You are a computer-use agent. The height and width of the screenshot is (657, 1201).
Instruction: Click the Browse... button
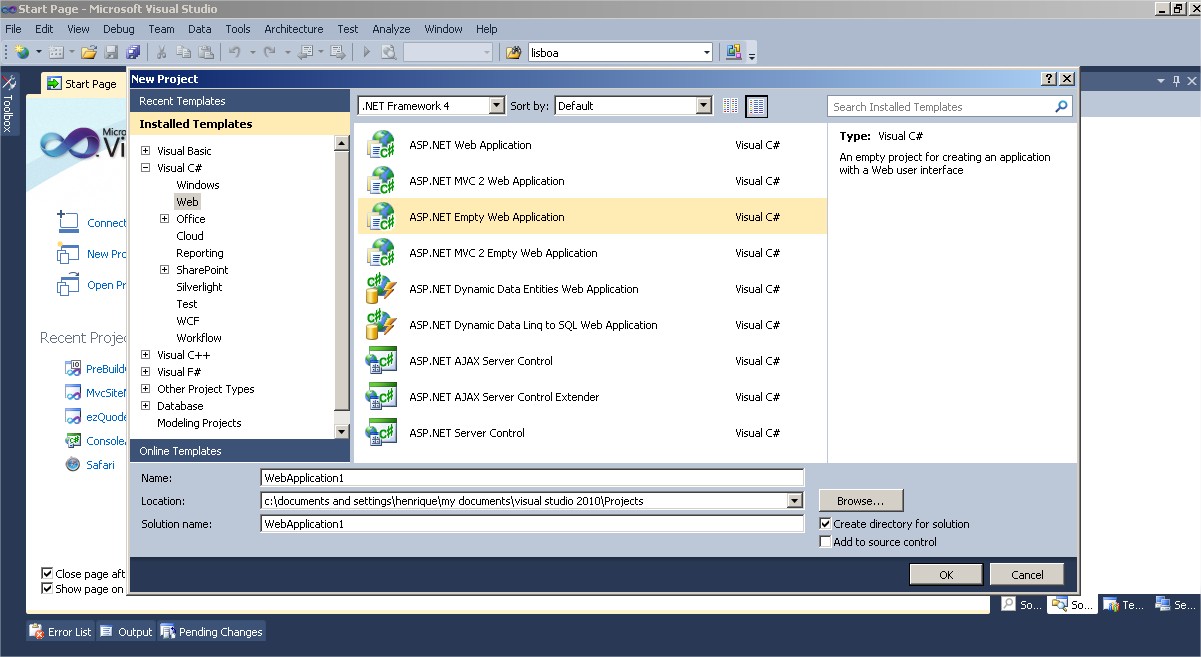tap(861, 500)
